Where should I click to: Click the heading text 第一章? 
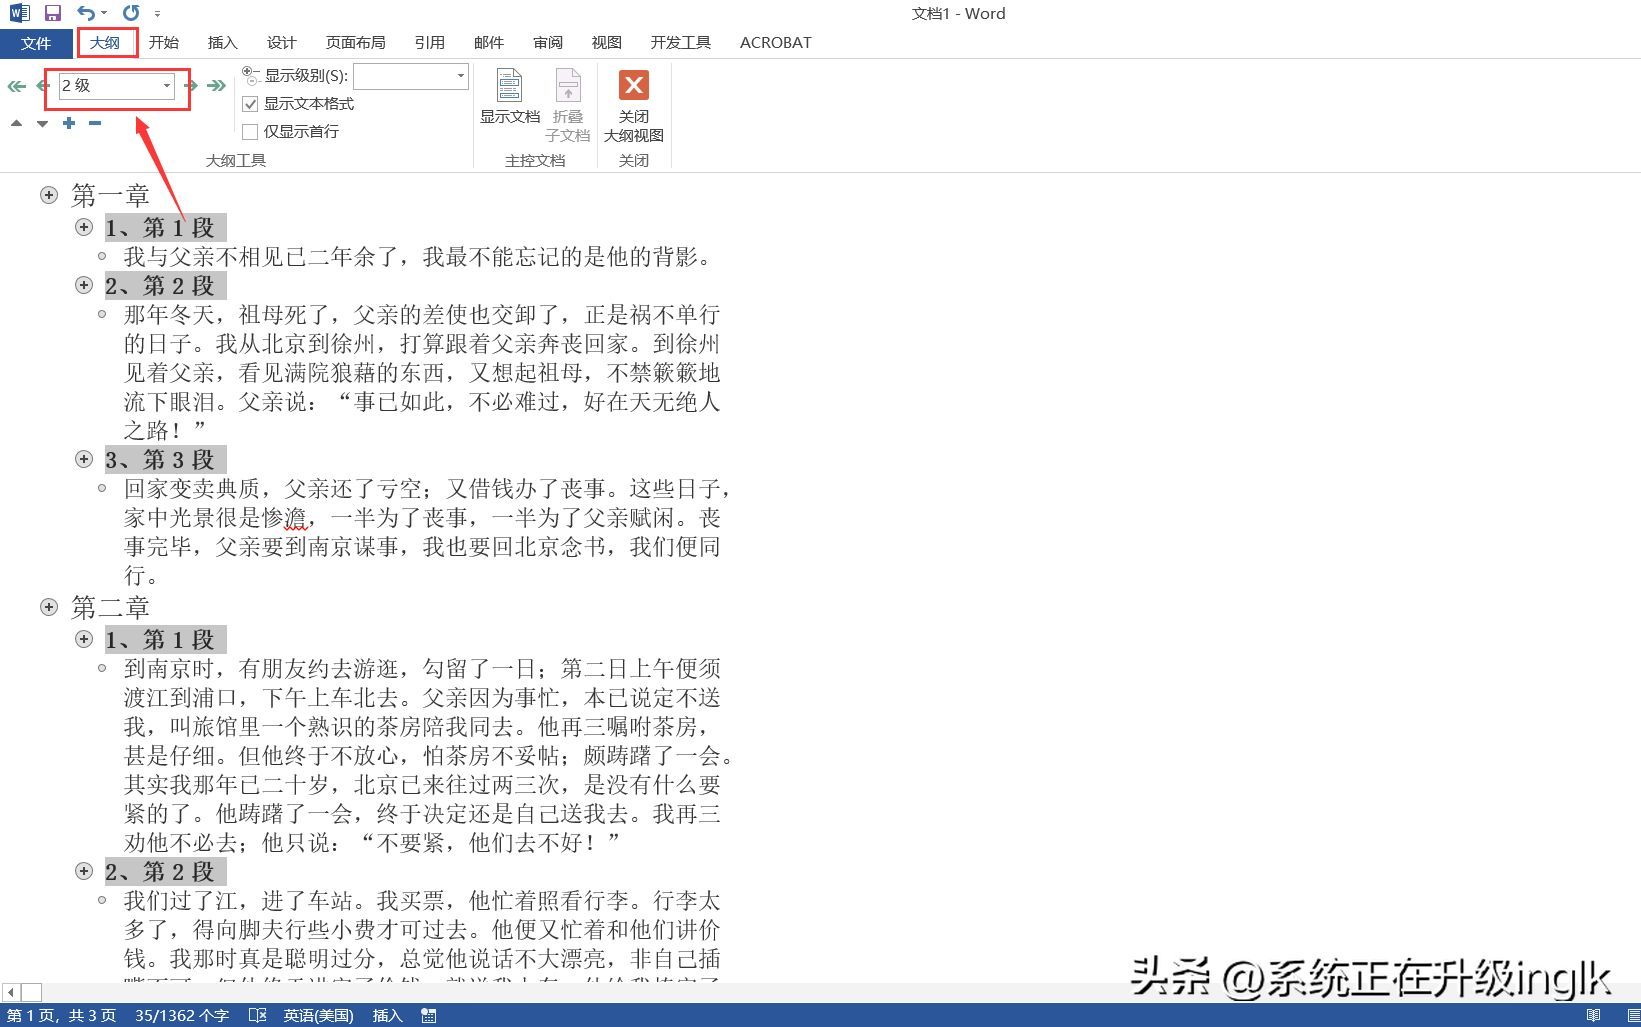click(x=111, y=195)
